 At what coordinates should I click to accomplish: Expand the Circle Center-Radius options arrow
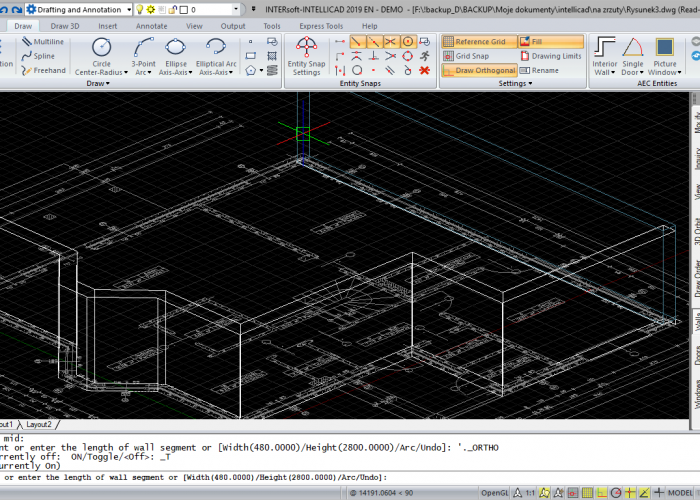pos(126,72)
